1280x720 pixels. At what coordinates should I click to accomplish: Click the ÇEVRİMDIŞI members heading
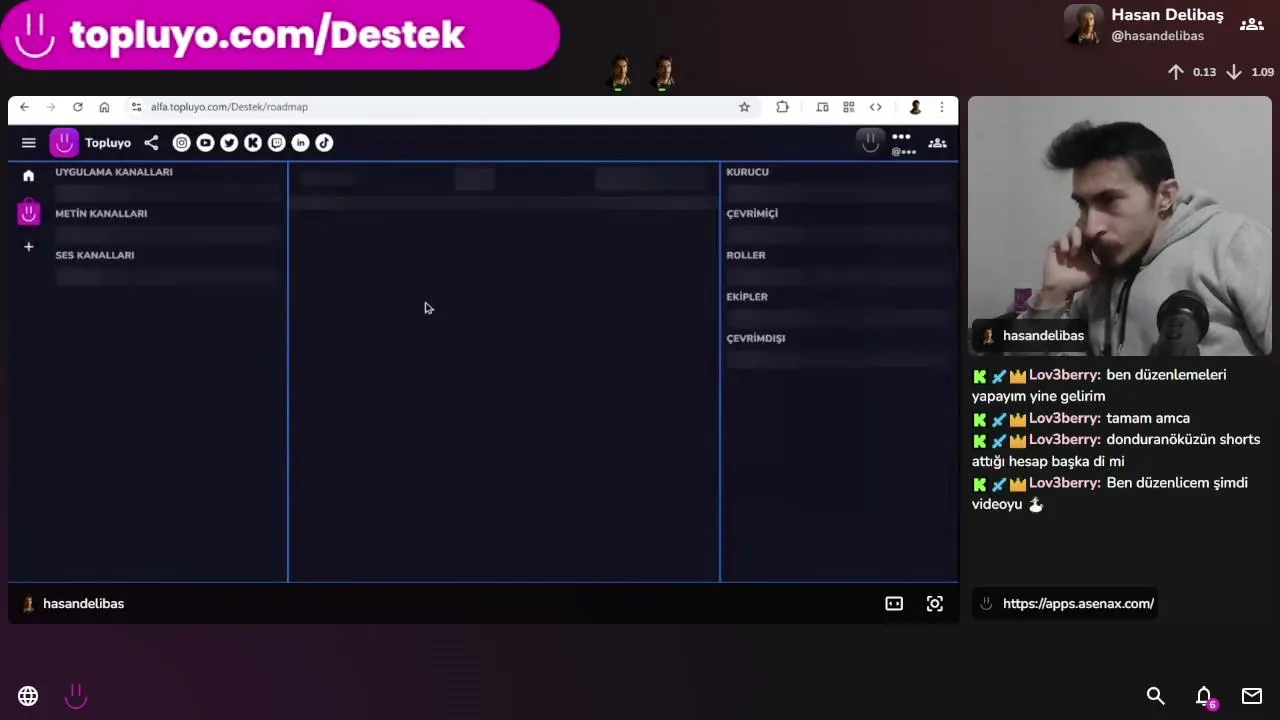point(756,338)
